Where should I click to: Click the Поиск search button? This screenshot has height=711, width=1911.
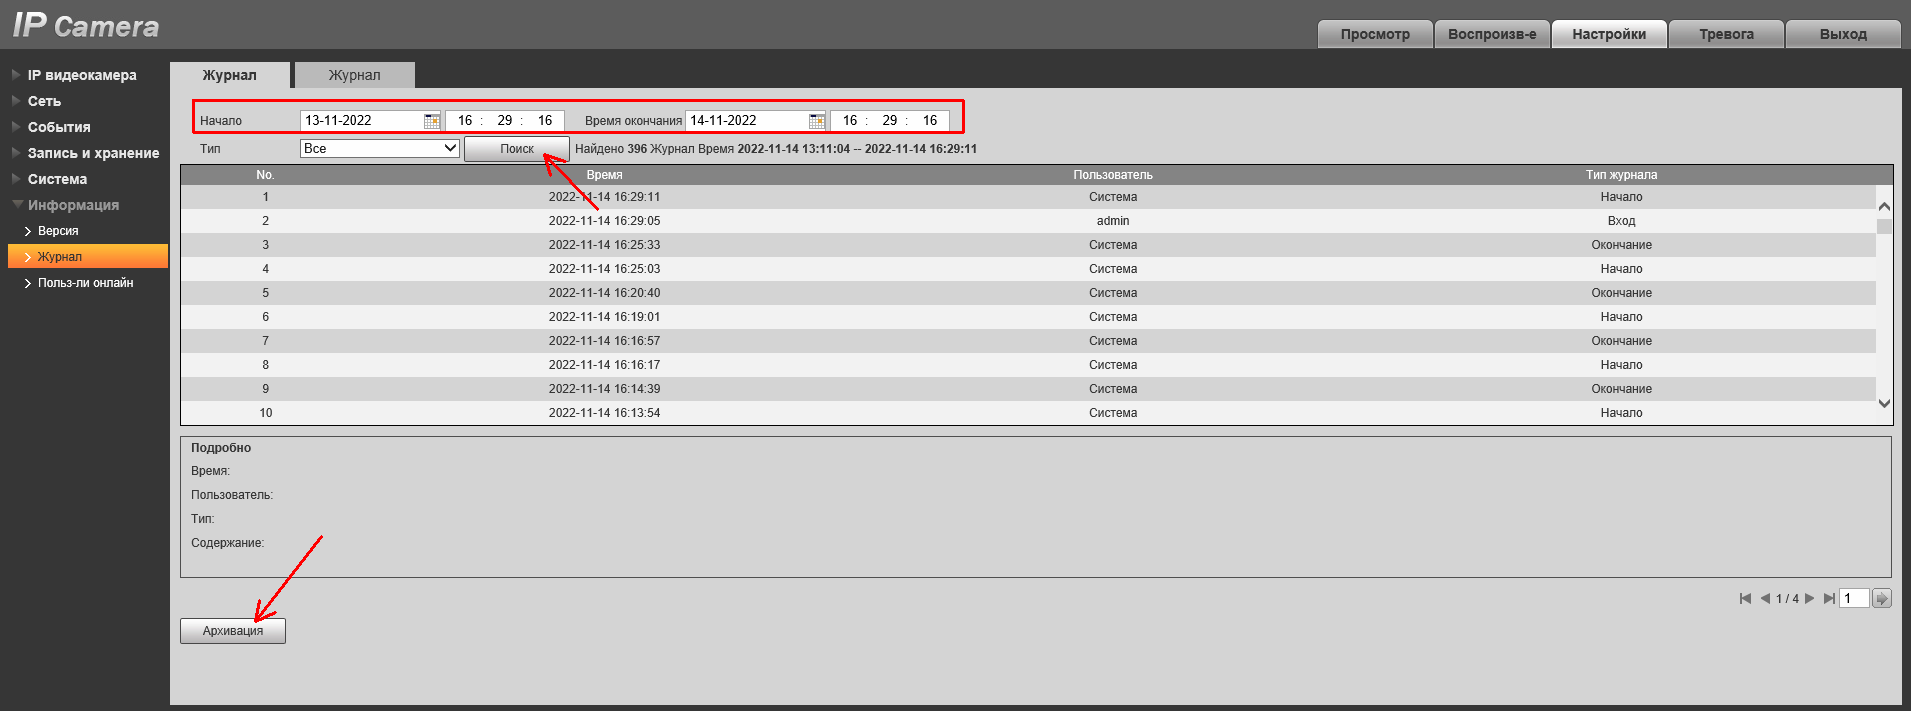(517, 148)
